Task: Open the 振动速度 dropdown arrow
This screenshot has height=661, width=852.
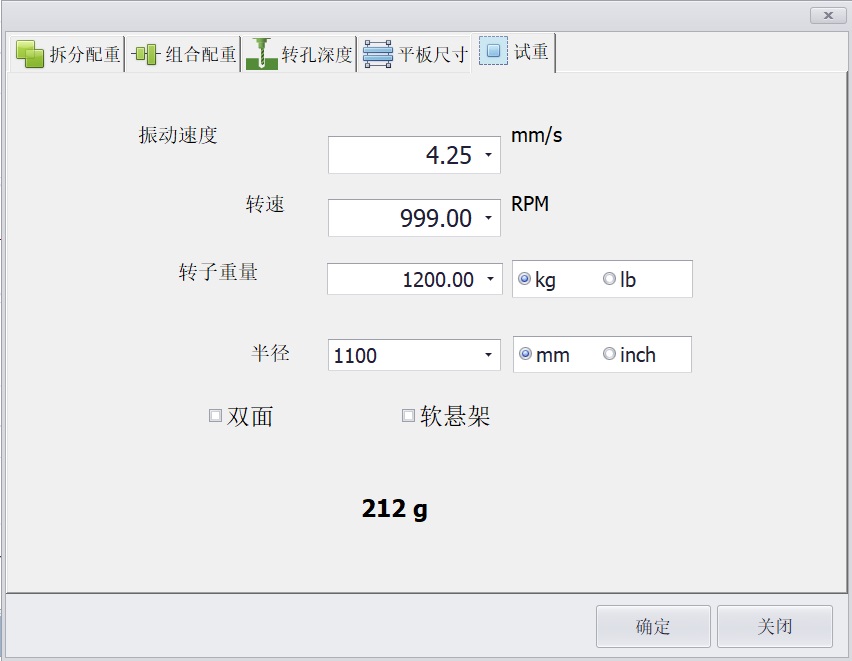Action: 488,155
